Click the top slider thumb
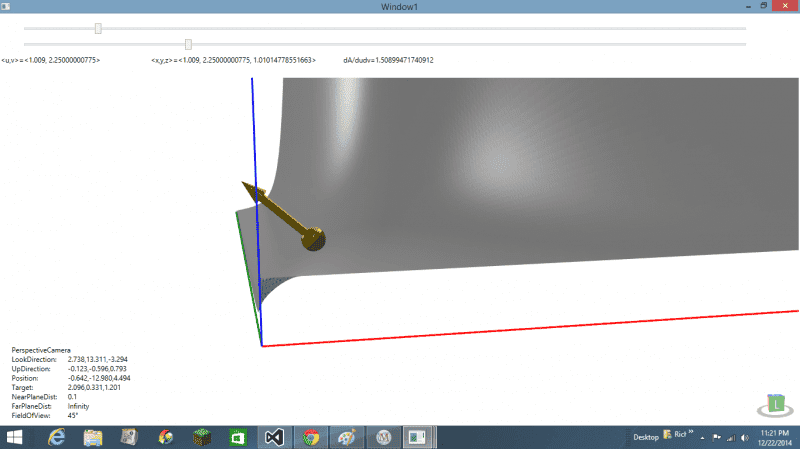The image size is (800, 449). [98, 29]
